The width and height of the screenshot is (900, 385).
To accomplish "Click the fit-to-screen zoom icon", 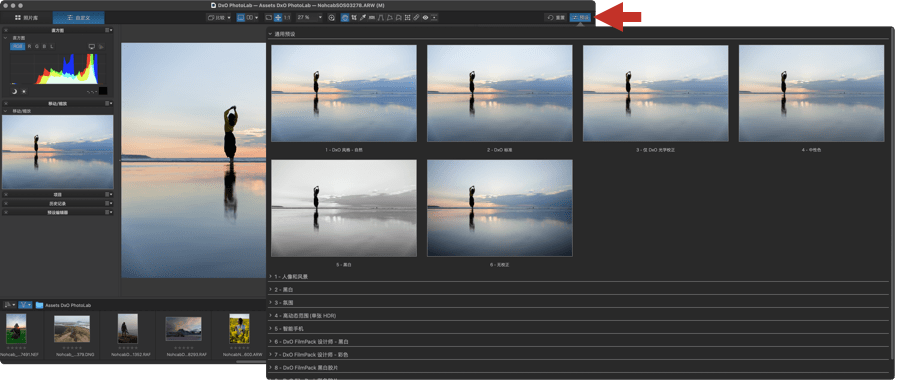I will click(269, 18).
